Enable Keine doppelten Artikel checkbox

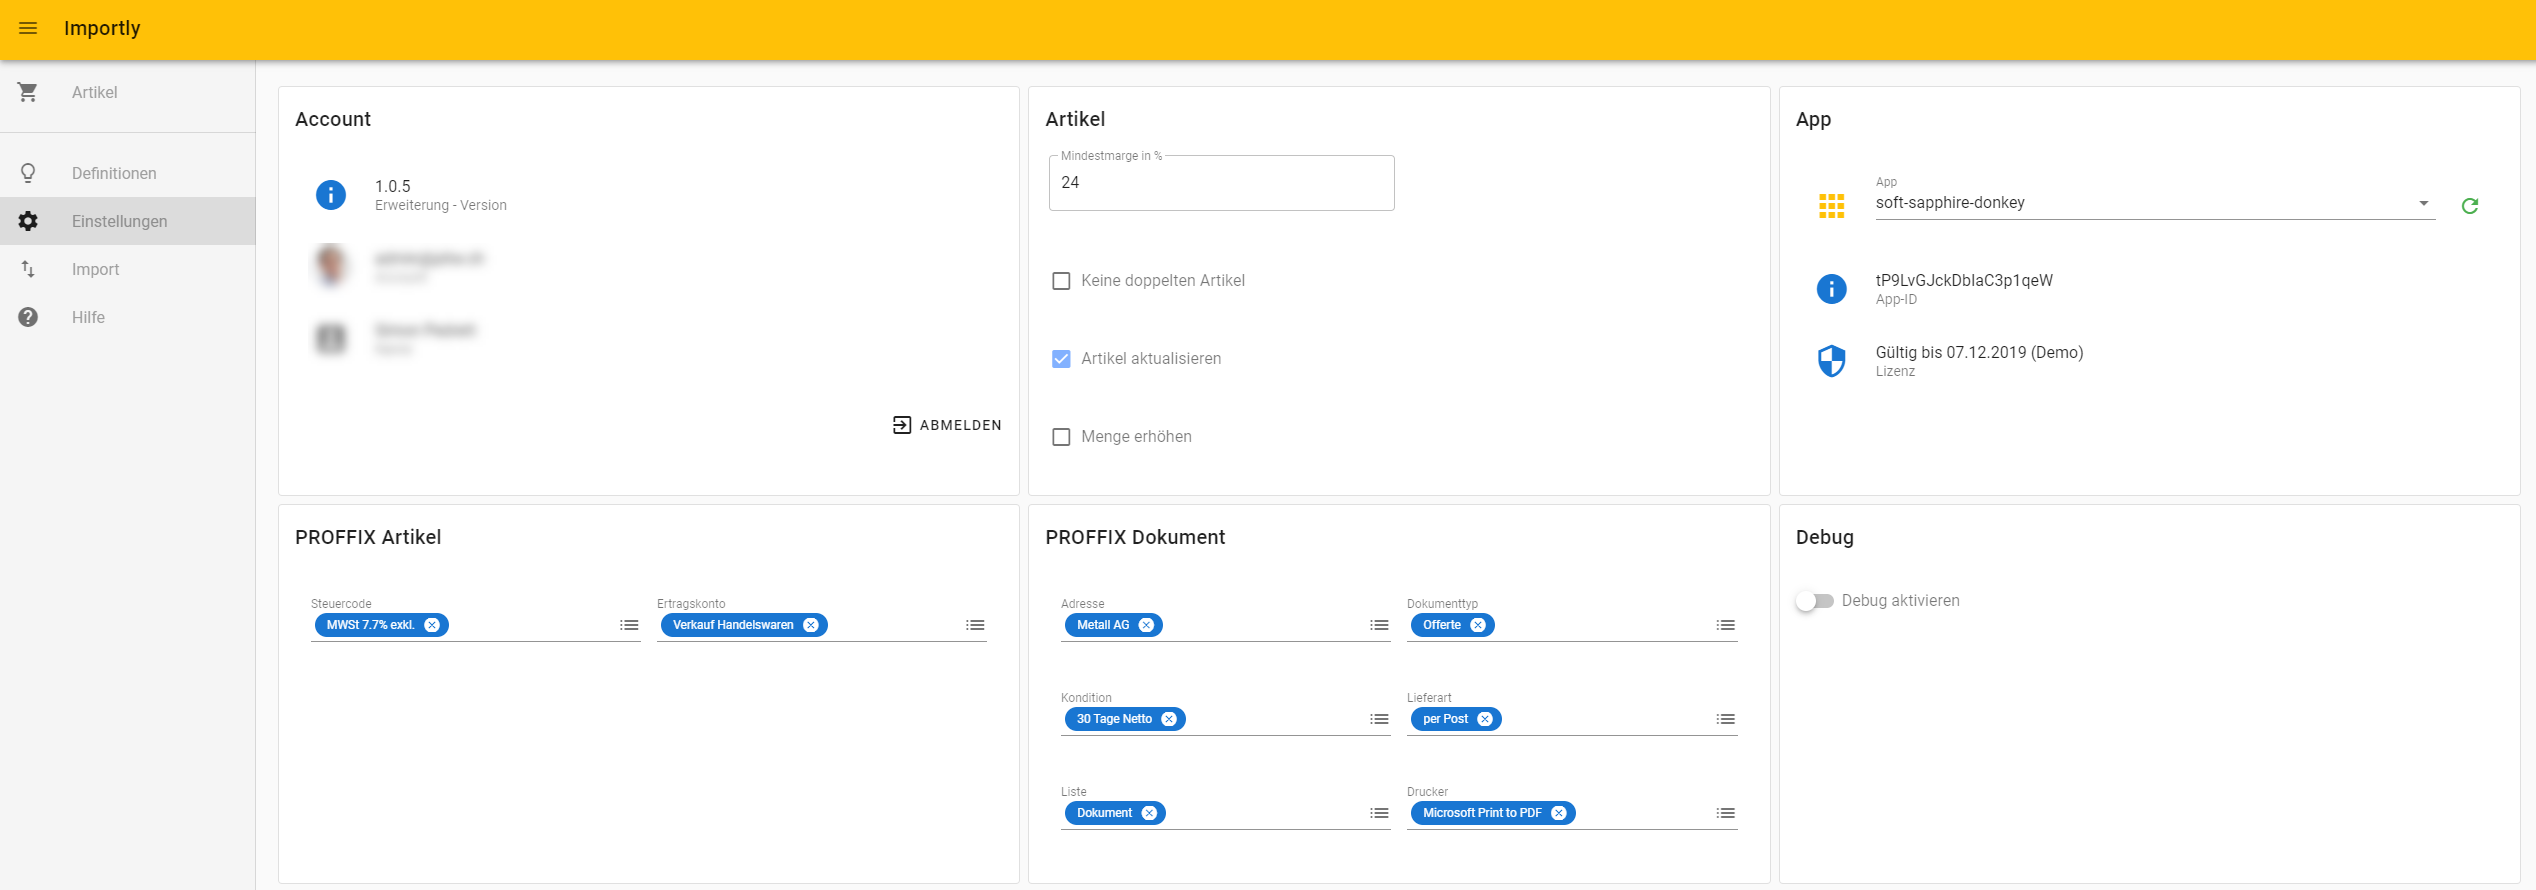(x=1061, y=281)
